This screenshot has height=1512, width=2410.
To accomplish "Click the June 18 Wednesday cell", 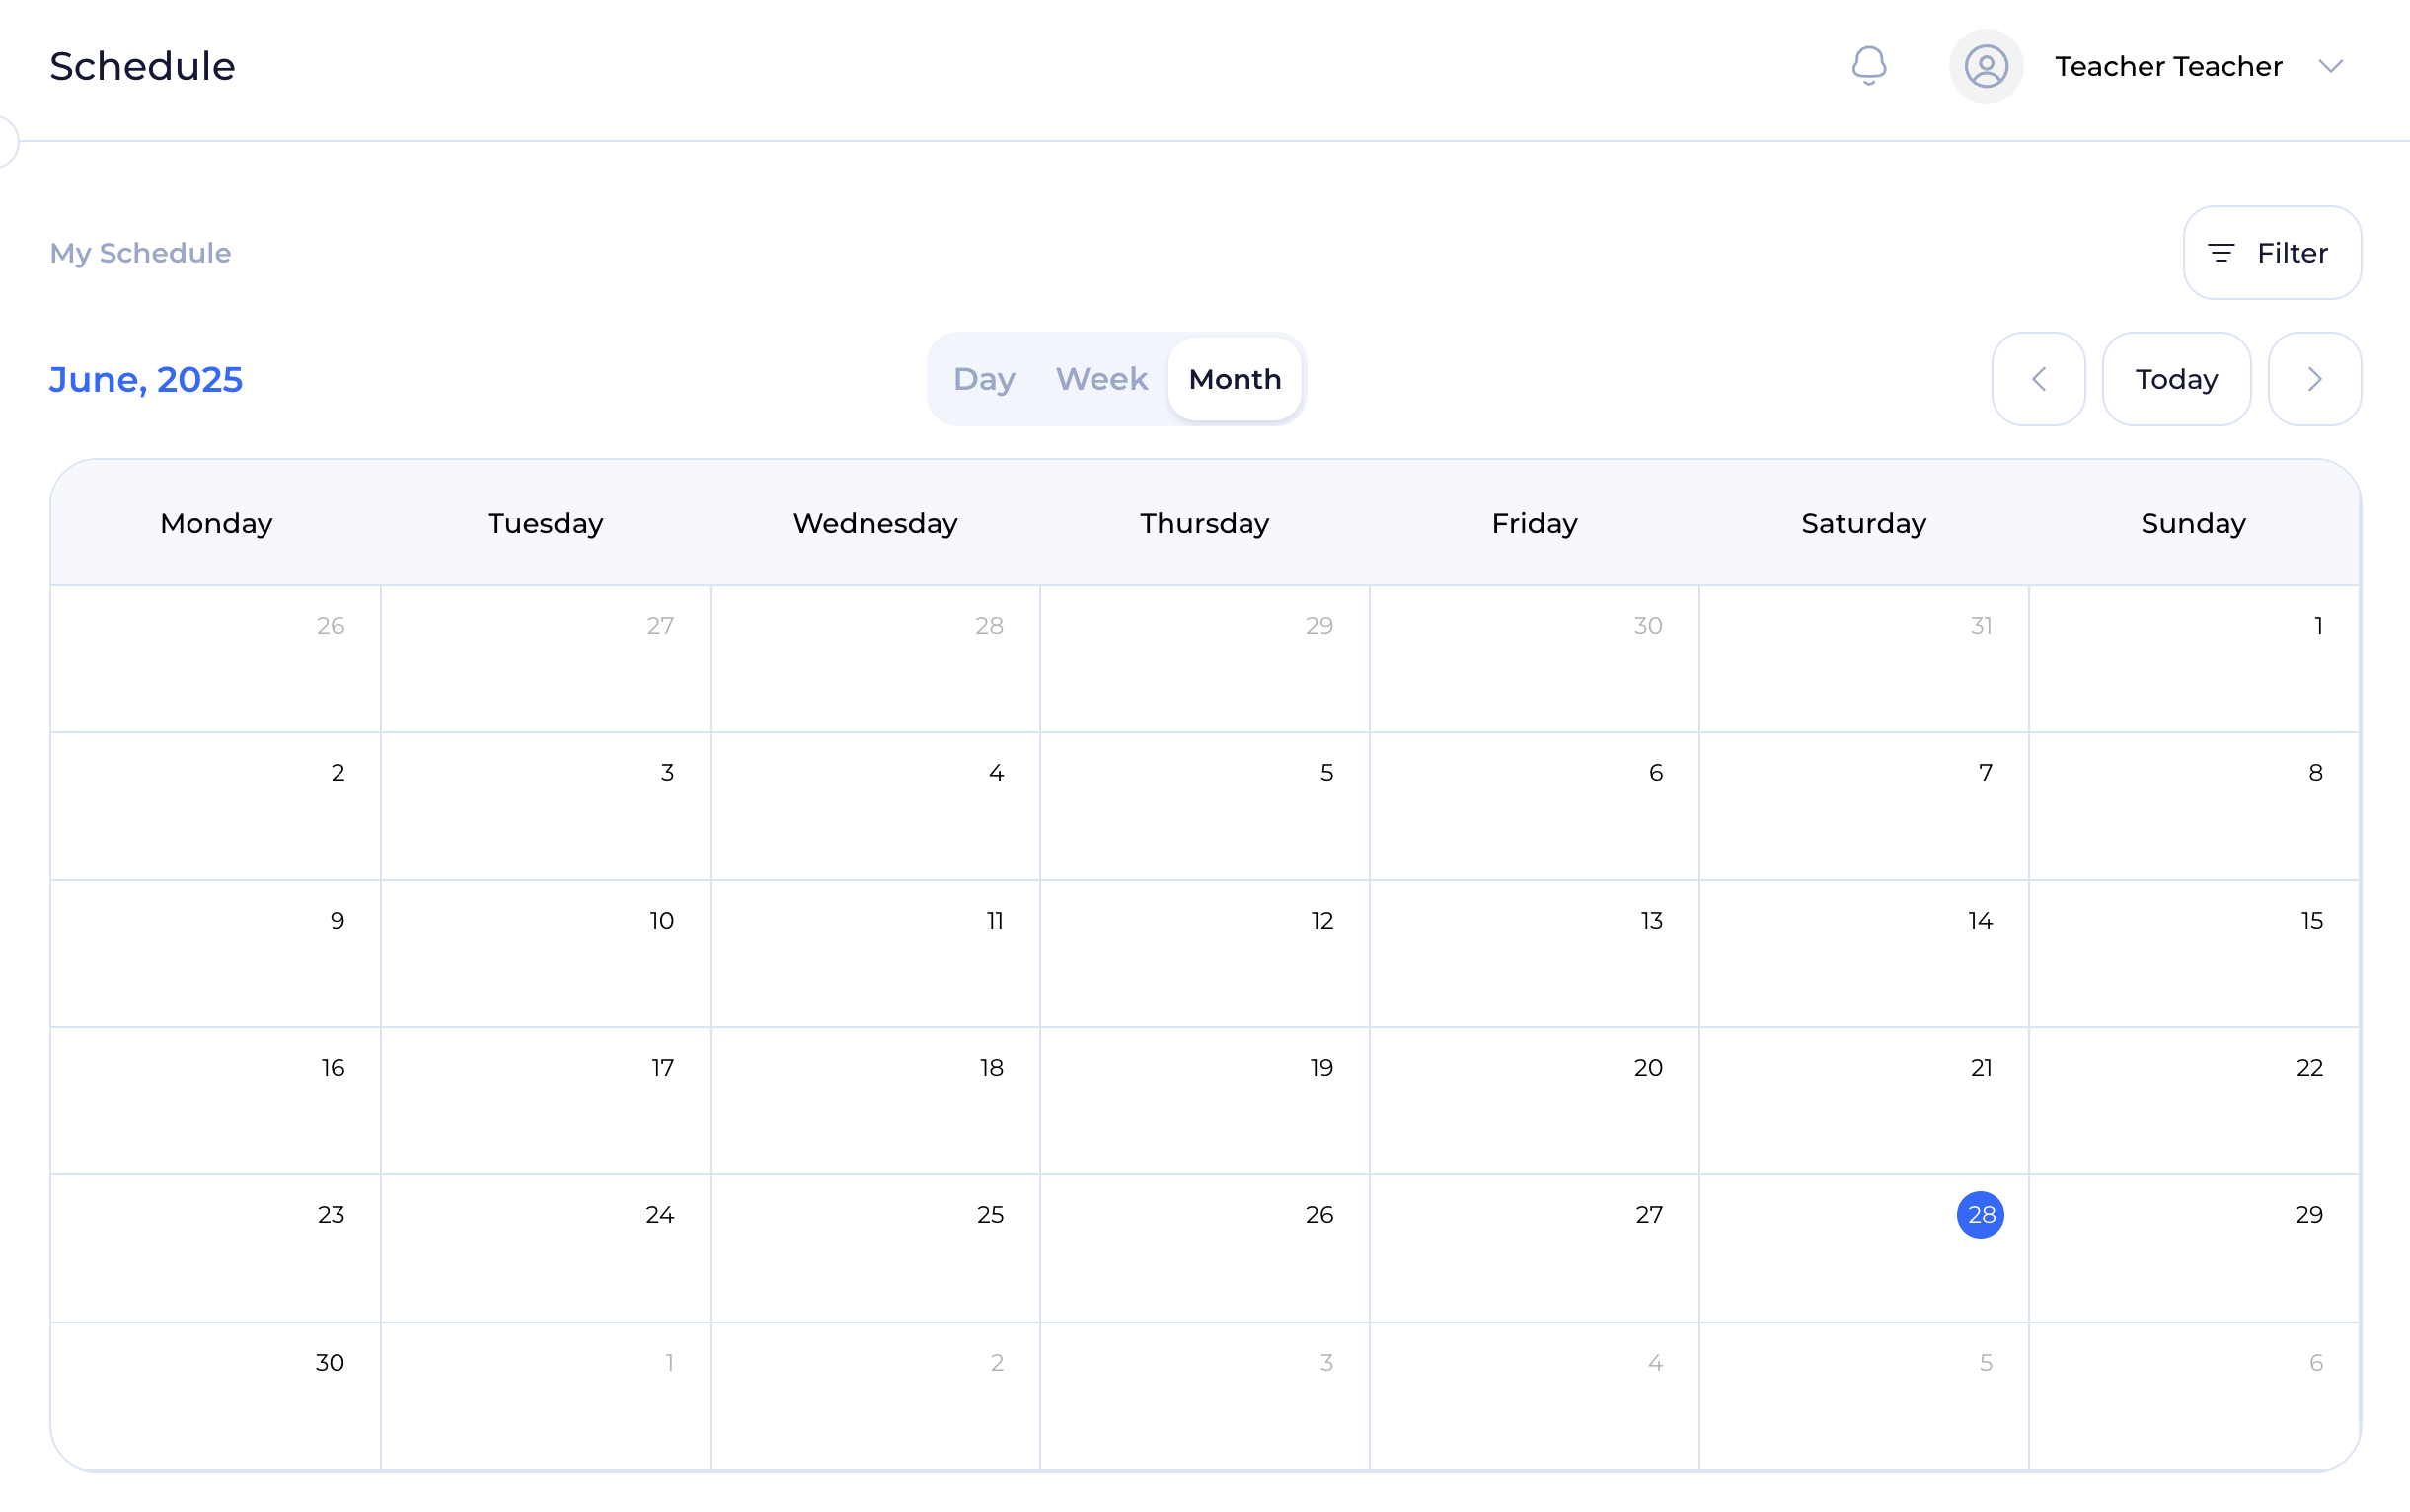I will click(x=875, y=1100).
